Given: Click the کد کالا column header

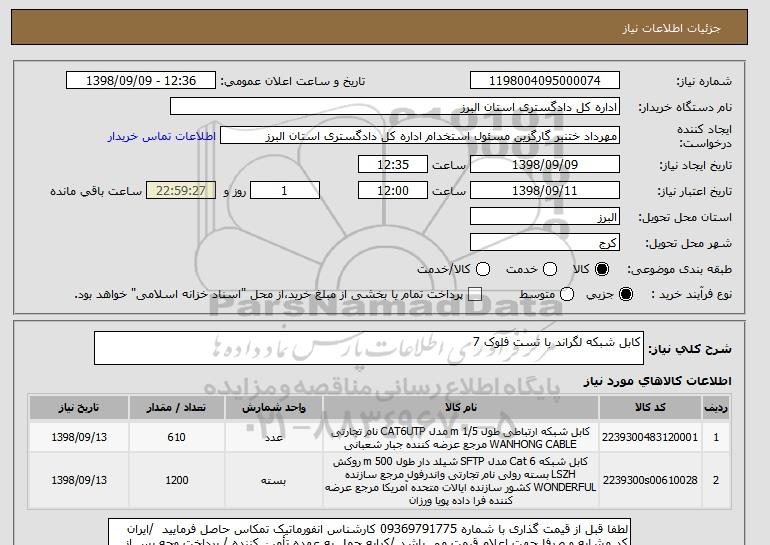Looking at the screenshot, I should [x=650, y=408].
